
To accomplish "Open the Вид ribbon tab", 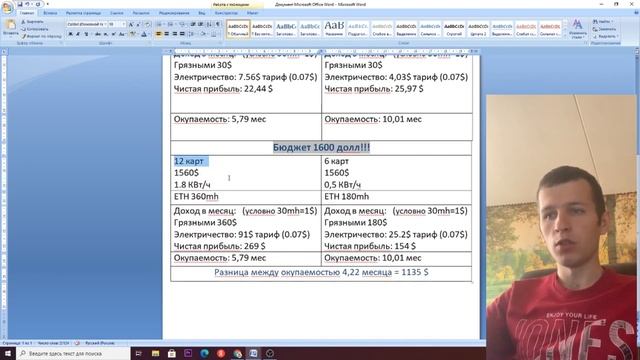I will pos(202,13).
